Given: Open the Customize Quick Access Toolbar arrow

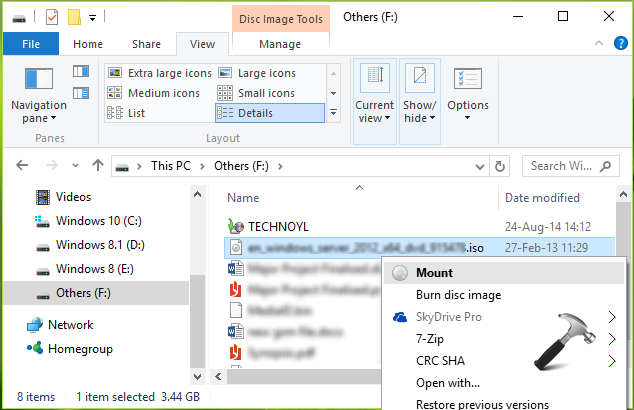Looking at the screenshot, I should (93, 18).
